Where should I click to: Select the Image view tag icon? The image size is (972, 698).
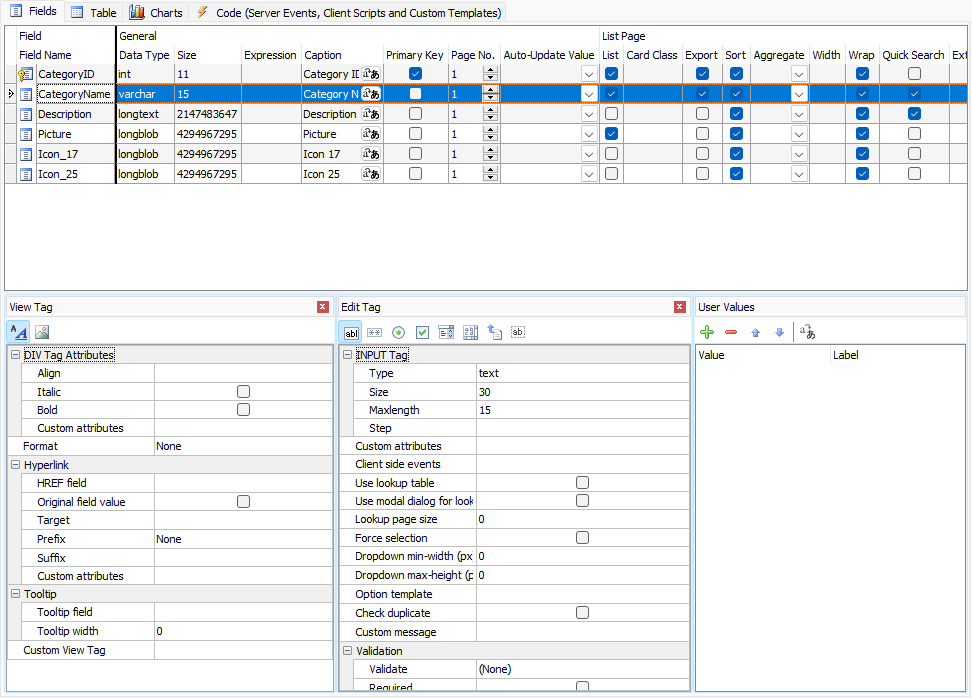[42, 332]
